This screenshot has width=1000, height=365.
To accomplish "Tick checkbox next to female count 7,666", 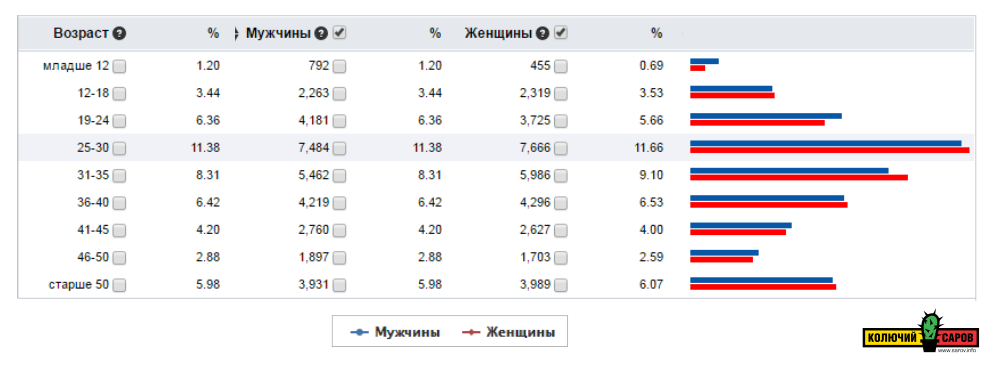I will [x=561, y=149].
